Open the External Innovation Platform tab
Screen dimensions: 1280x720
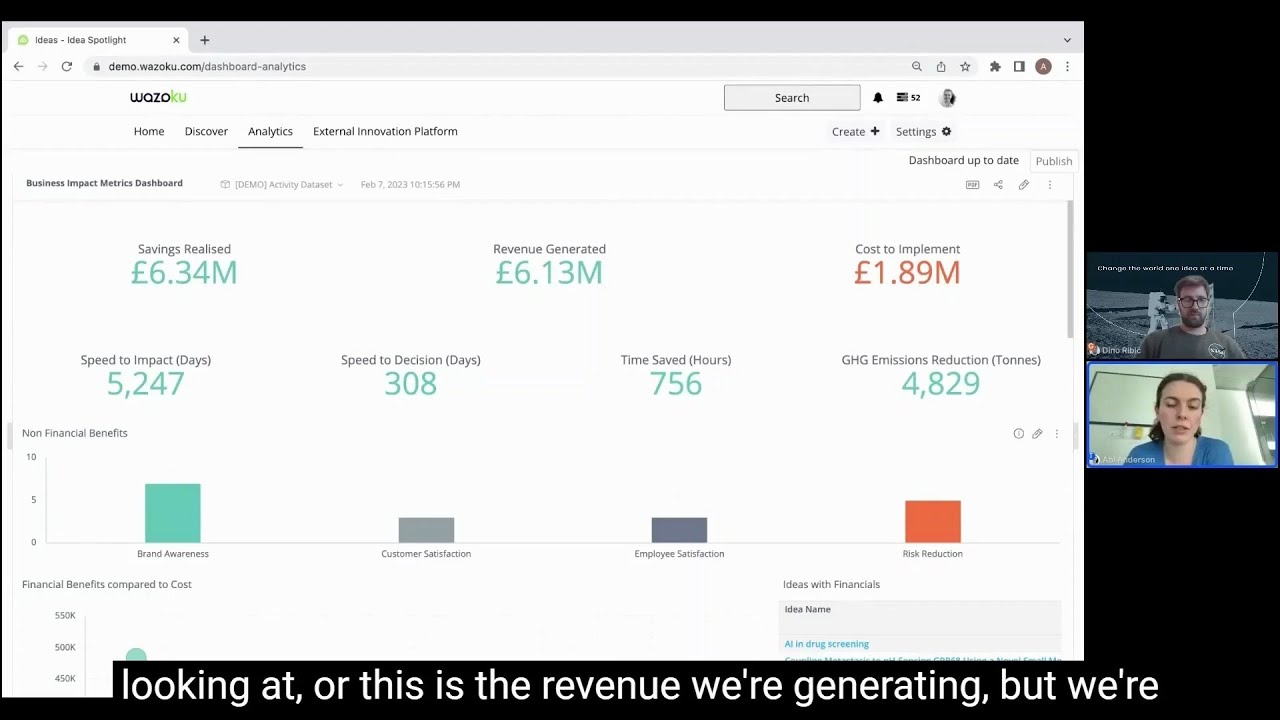click(385, 131)
